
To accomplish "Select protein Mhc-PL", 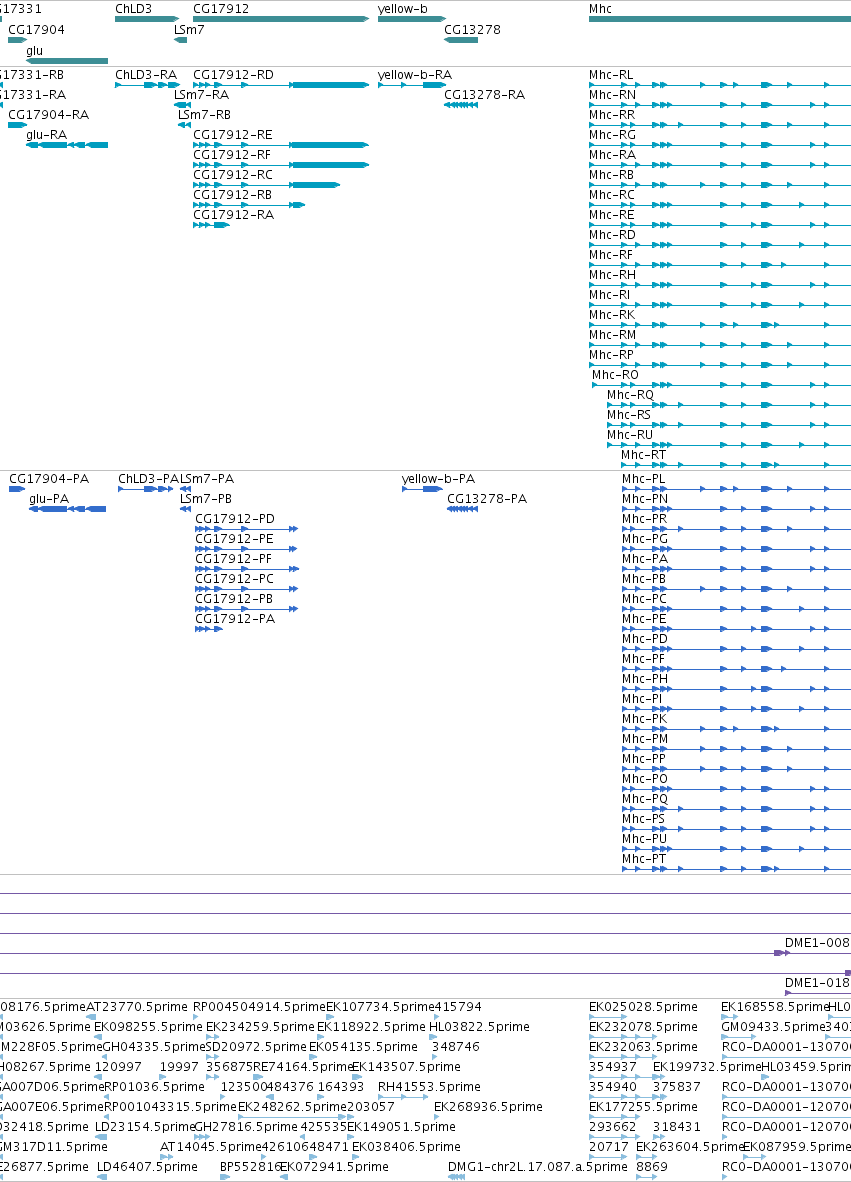I will [x=644, y=479].
